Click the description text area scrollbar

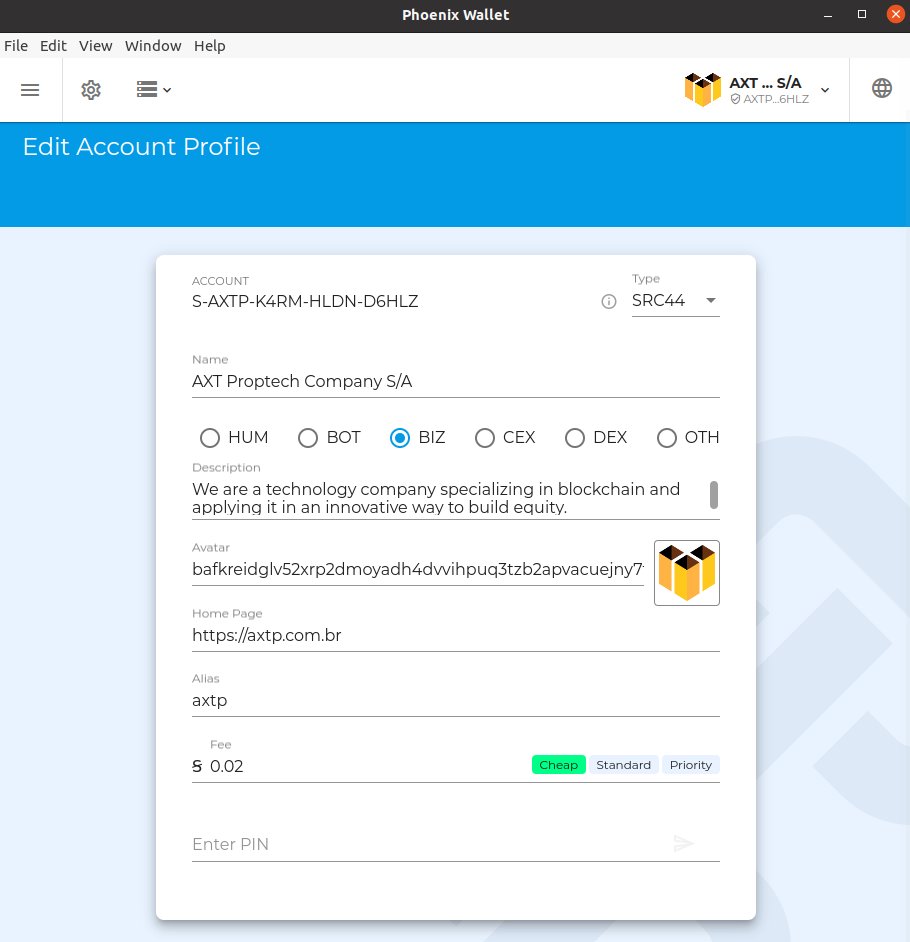click(x=714, y=495)
